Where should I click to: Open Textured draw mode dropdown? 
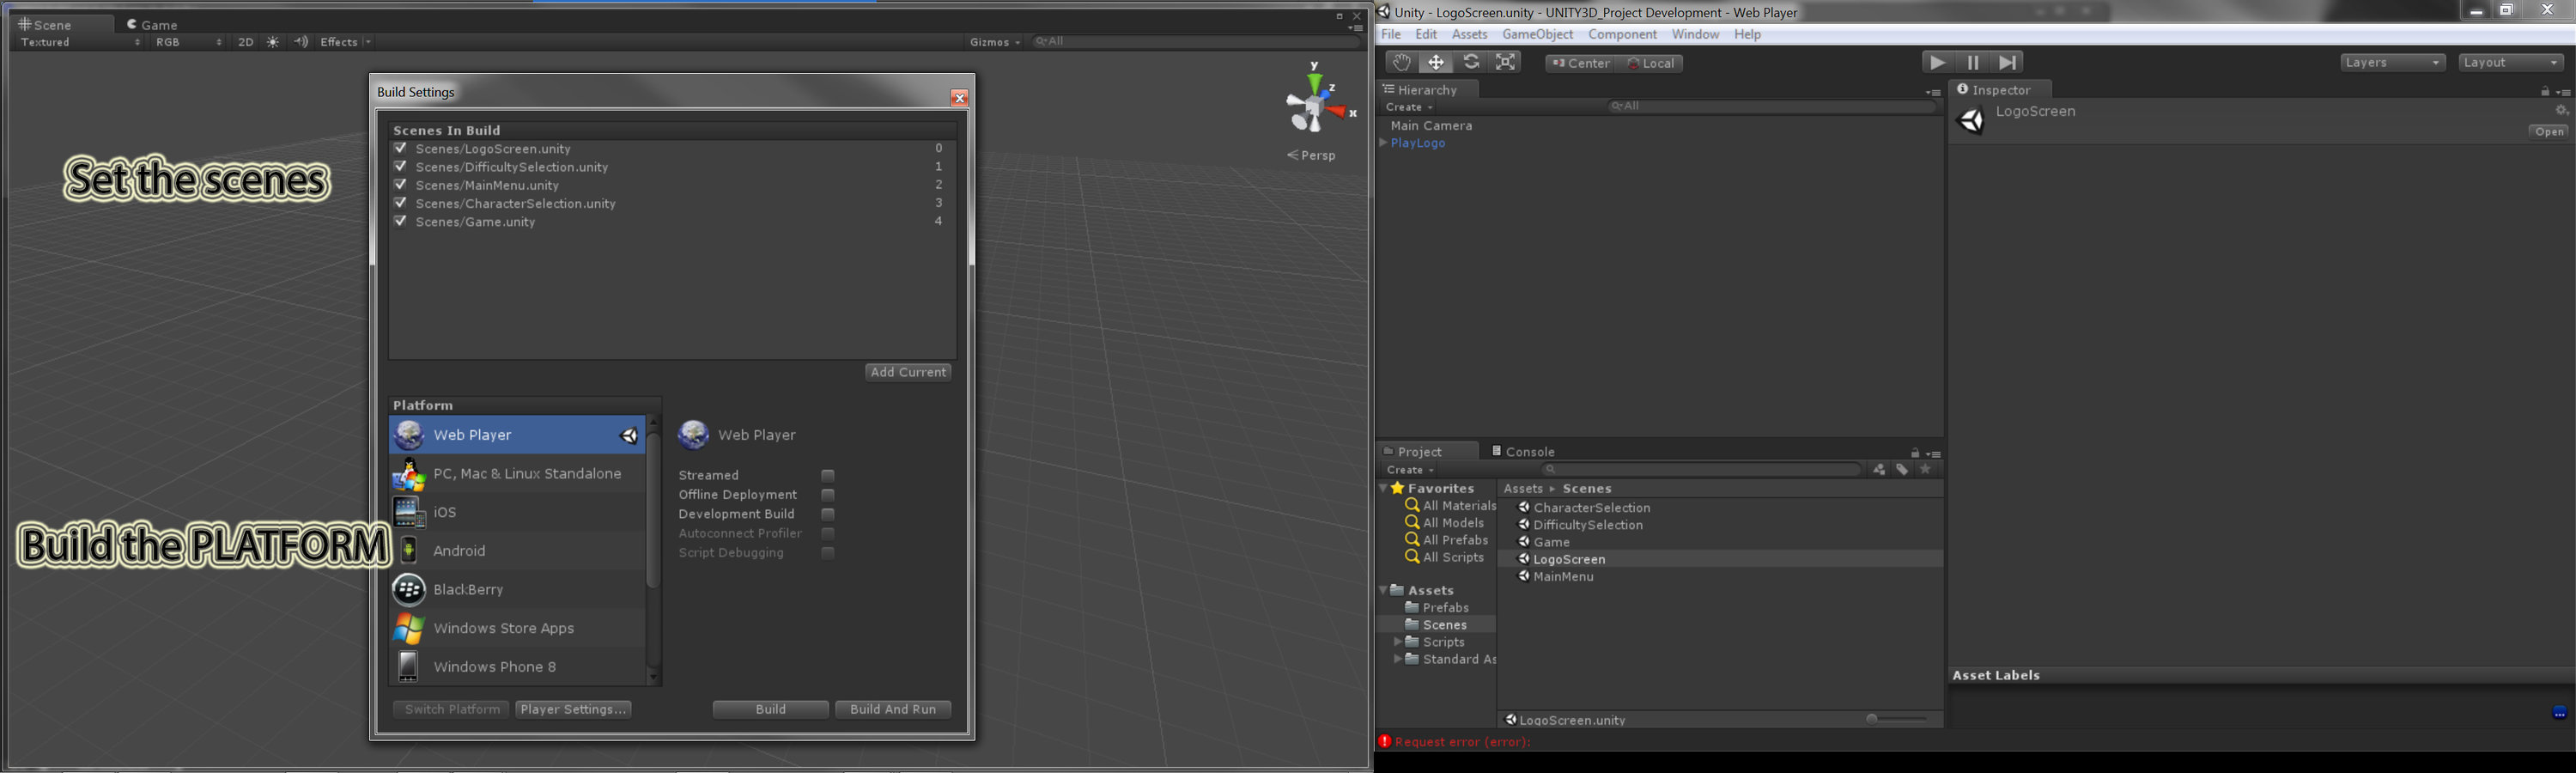(80, 42)
